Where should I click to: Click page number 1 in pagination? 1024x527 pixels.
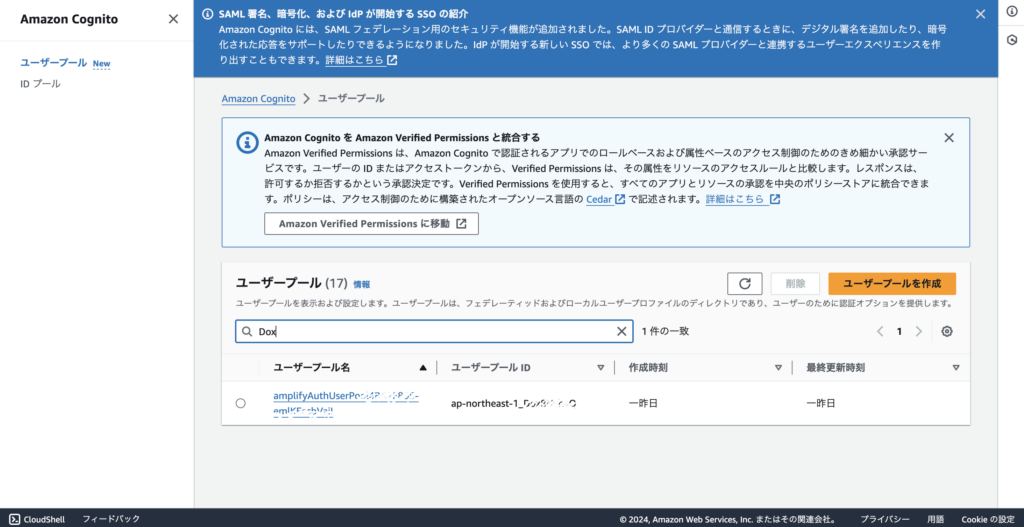click(899, 331)
